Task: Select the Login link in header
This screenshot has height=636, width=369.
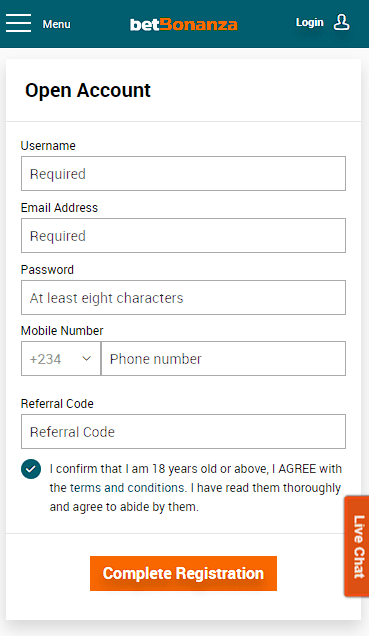Action: (x=309, y=22)
